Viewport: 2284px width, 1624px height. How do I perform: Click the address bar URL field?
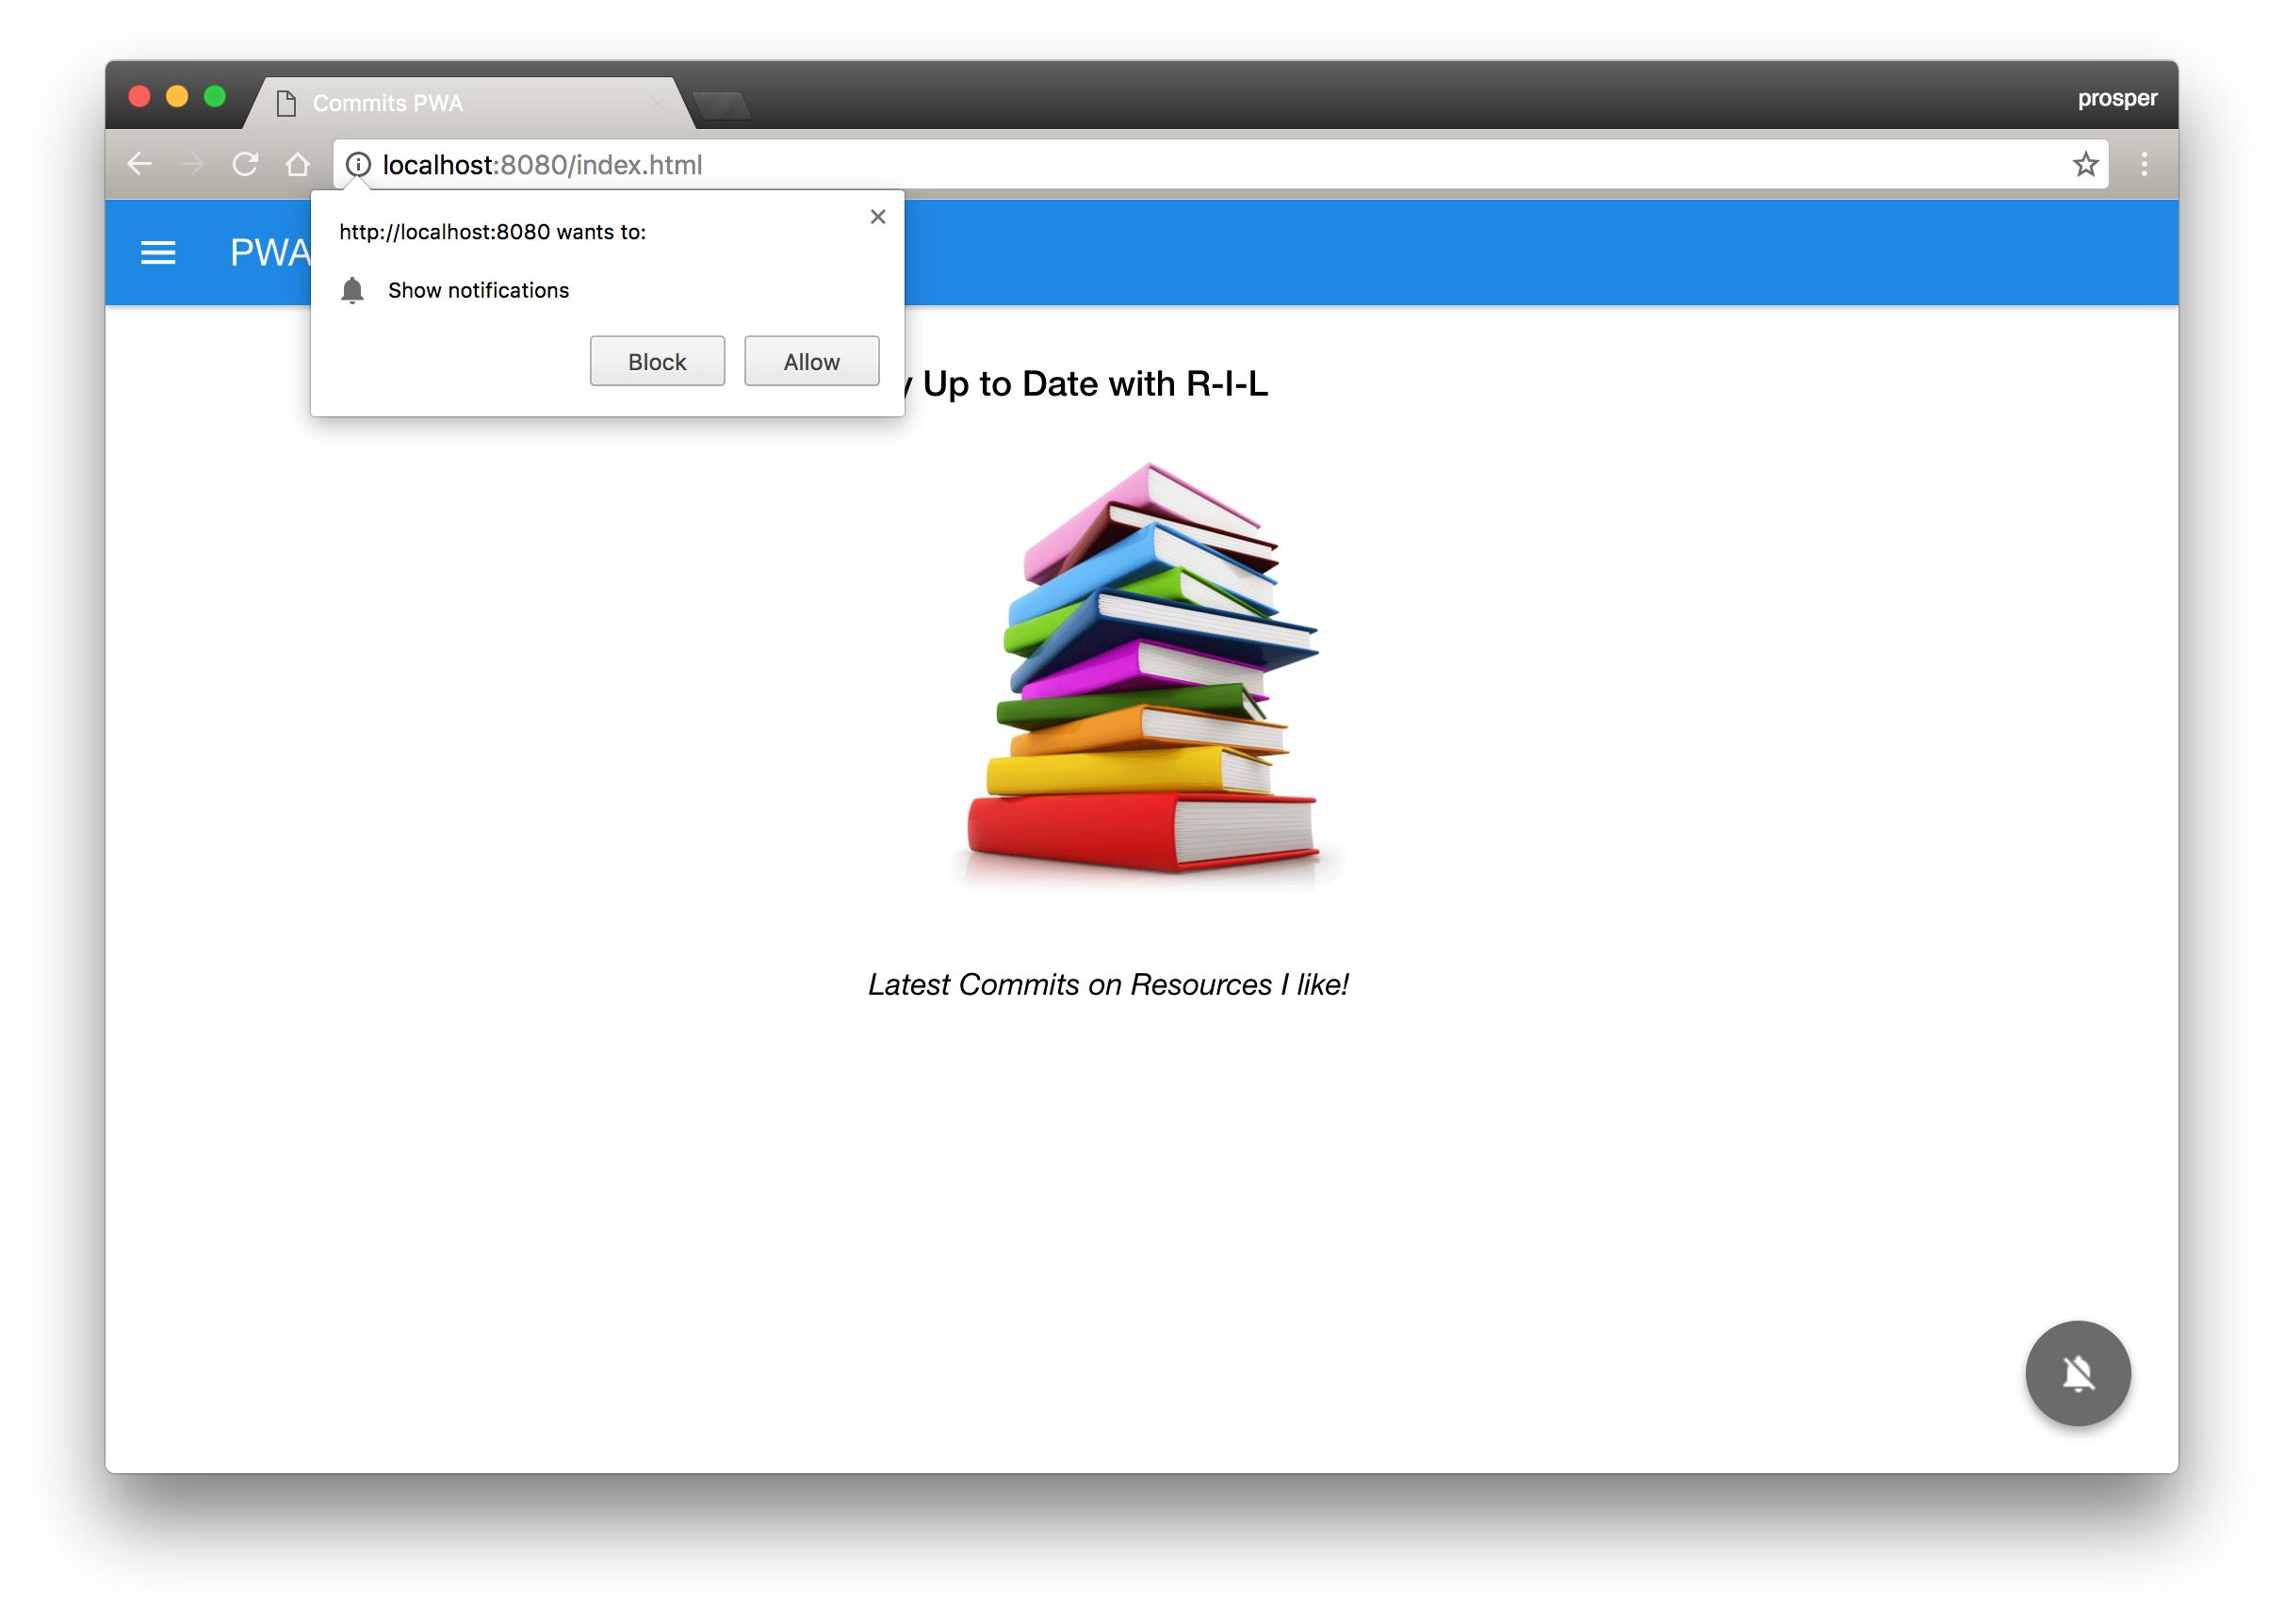tap(1220, 164)
